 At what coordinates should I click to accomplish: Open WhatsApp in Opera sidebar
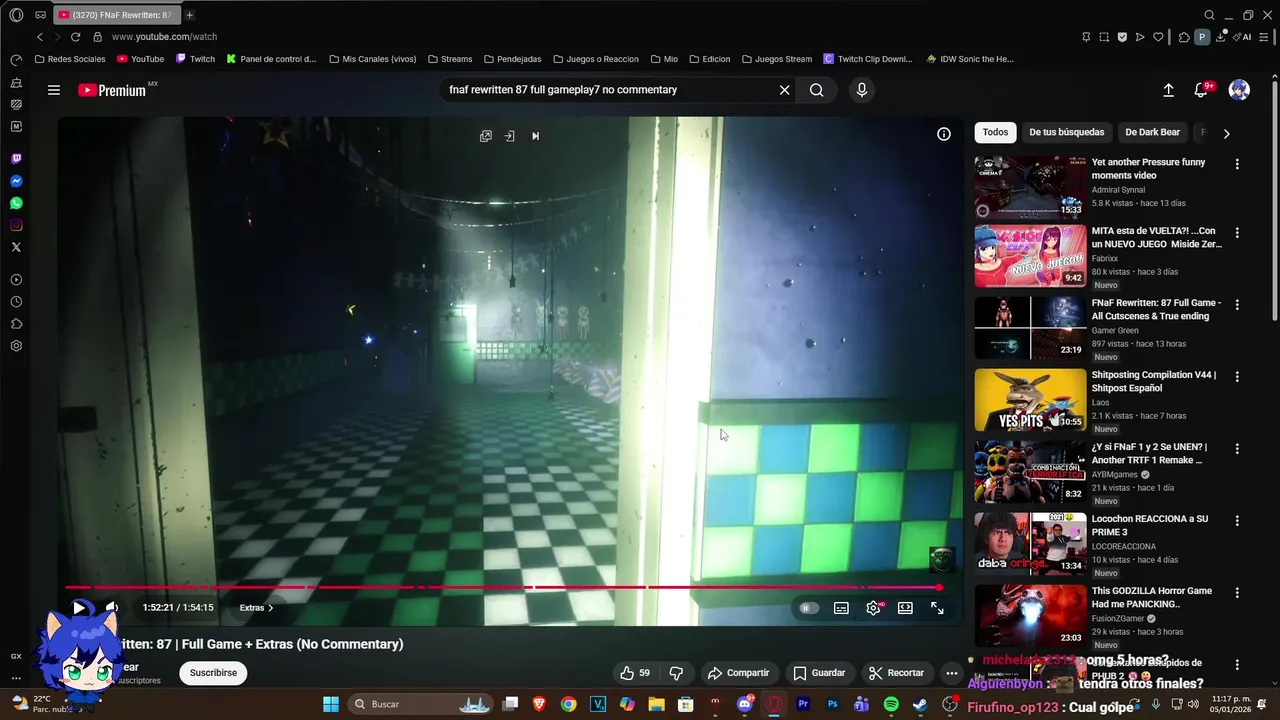[x=16, y=203]
